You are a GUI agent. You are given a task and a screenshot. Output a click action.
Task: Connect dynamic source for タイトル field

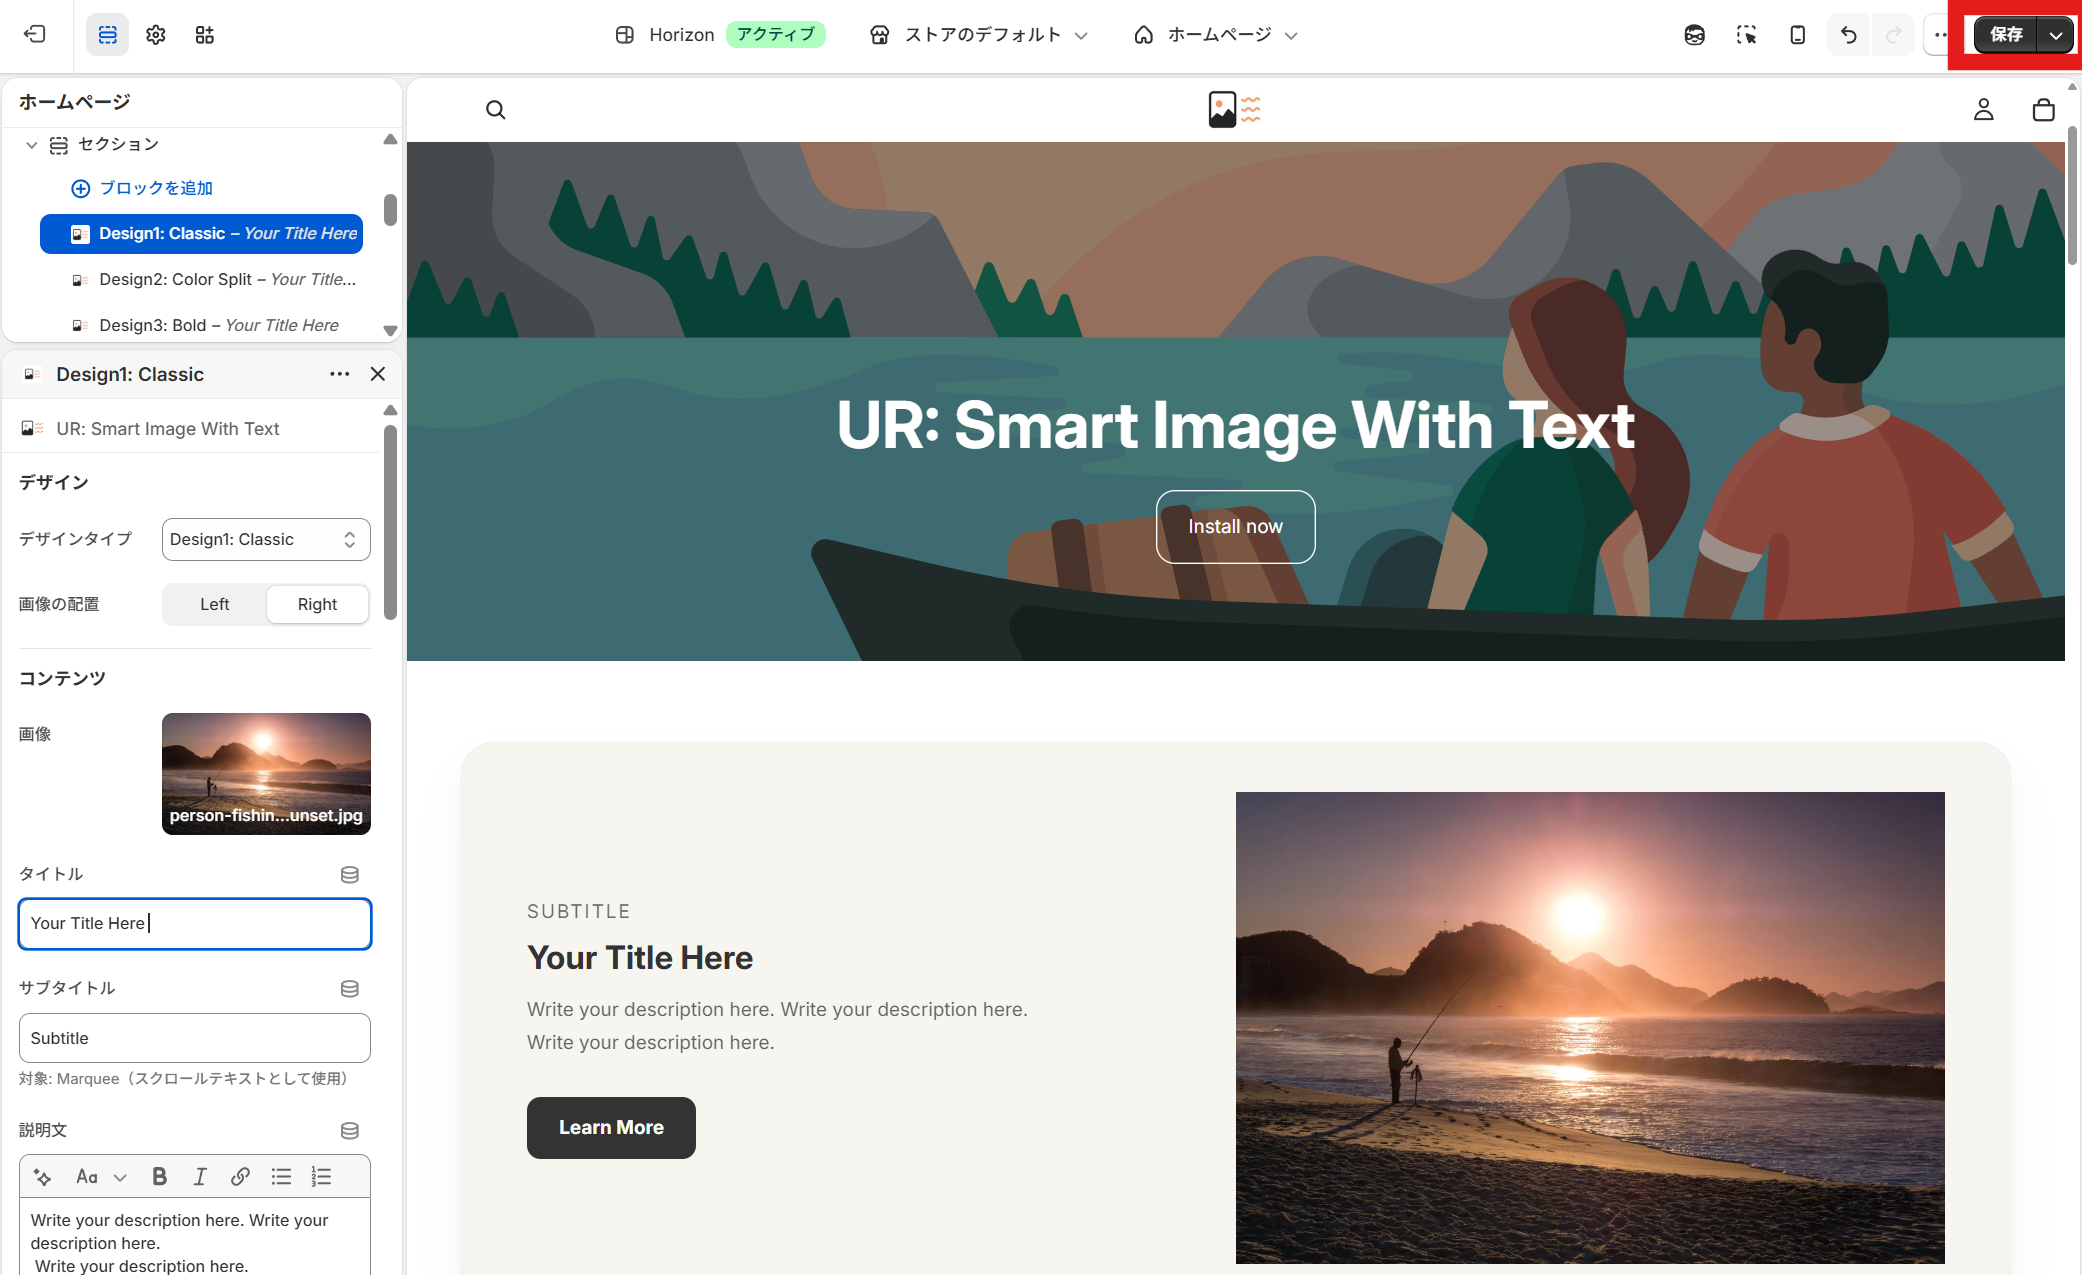[x=350, y=875]
